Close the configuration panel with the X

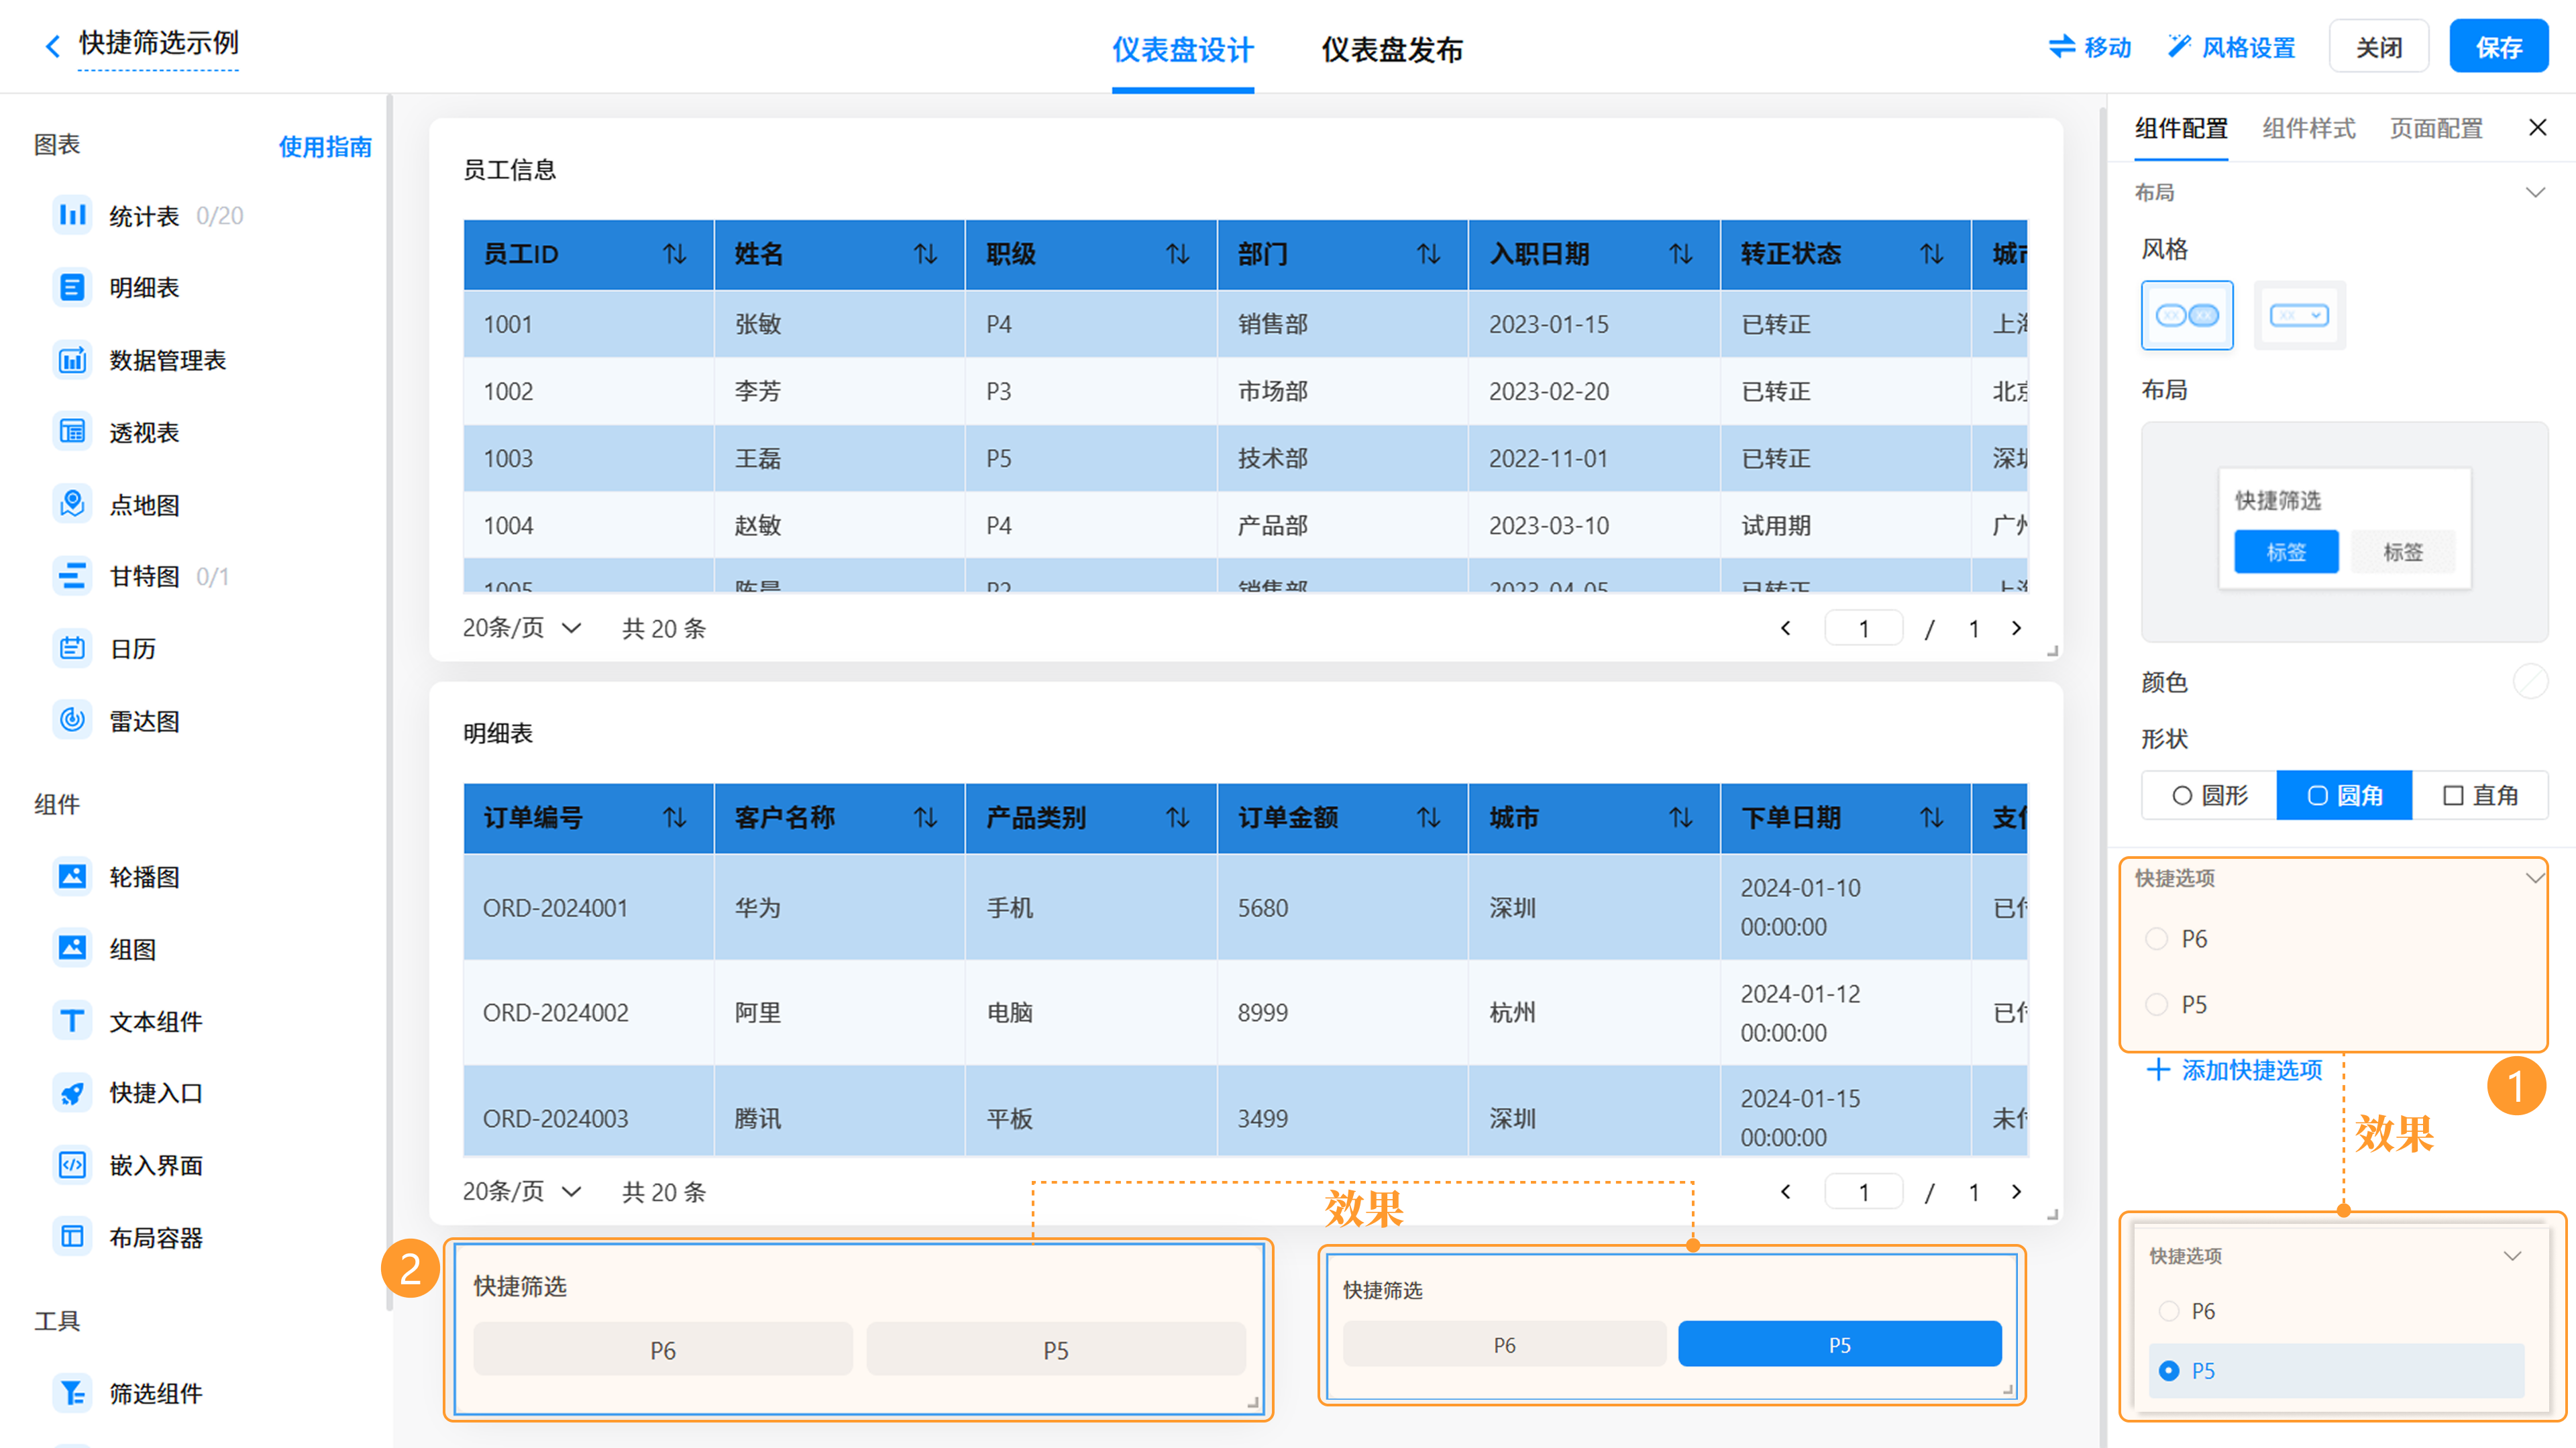[2537, 127]
